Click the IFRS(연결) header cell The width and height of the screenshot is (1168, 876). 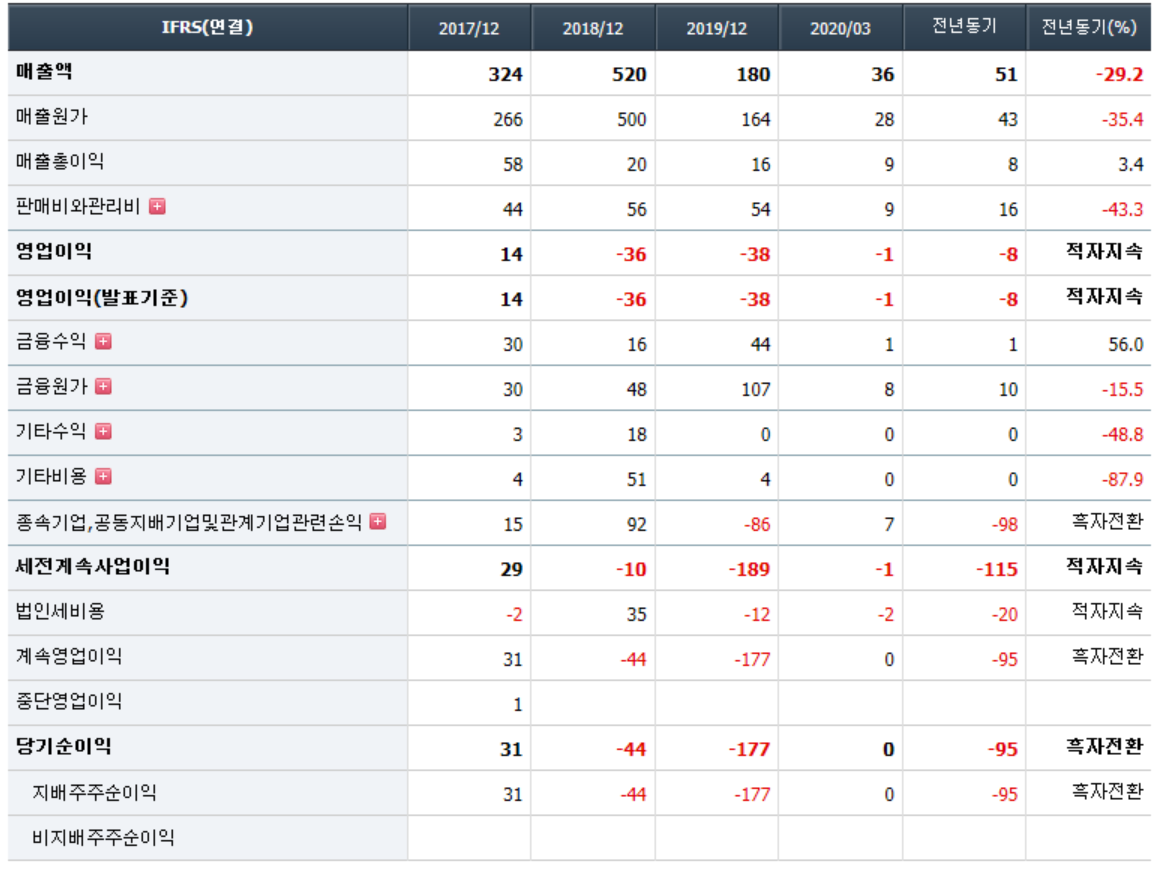coord(208,27)
